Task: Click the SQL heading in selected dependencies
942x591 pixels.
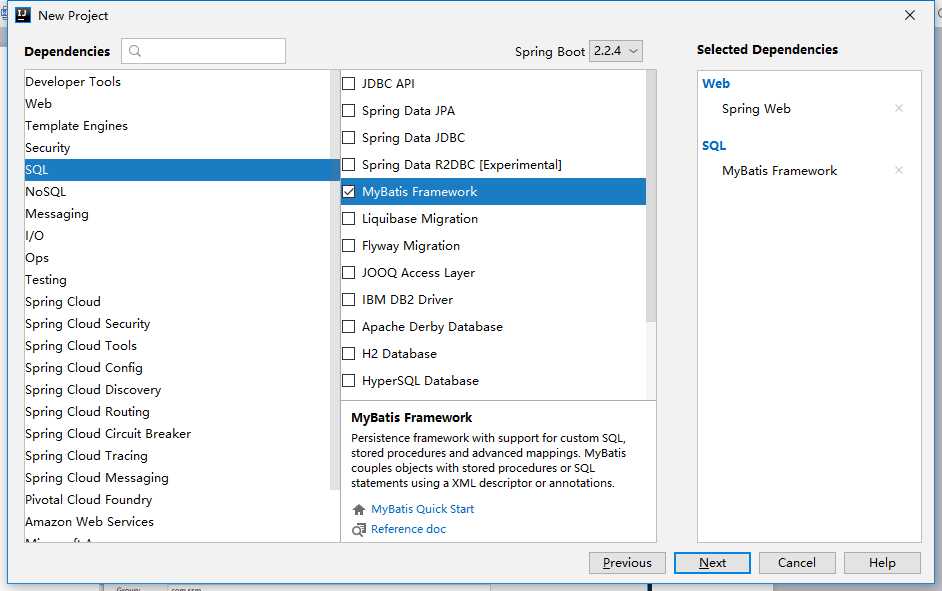Action: pyautogui.click(x=714, y=145)
